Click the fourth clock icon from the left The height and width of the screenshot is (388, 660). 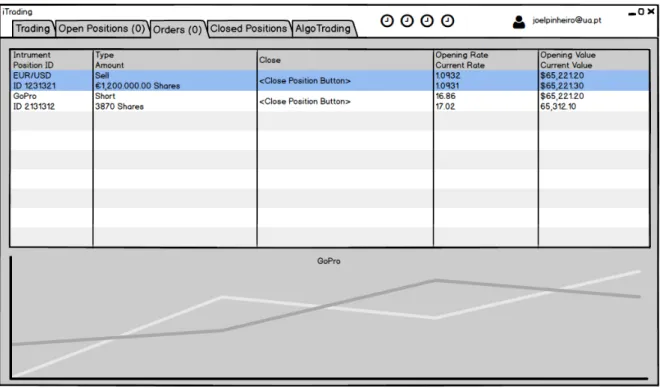447,21
